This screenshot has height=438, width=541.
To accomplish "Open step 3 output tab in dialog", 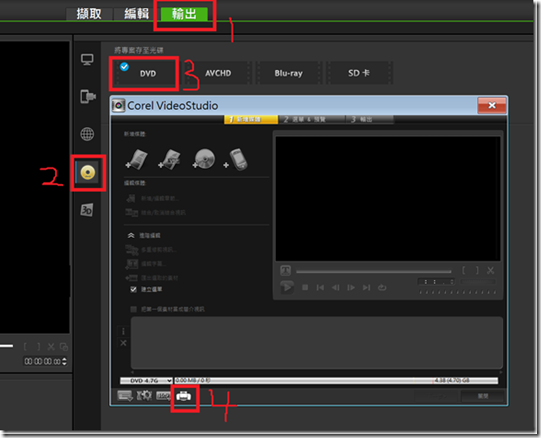I will 369,119.
